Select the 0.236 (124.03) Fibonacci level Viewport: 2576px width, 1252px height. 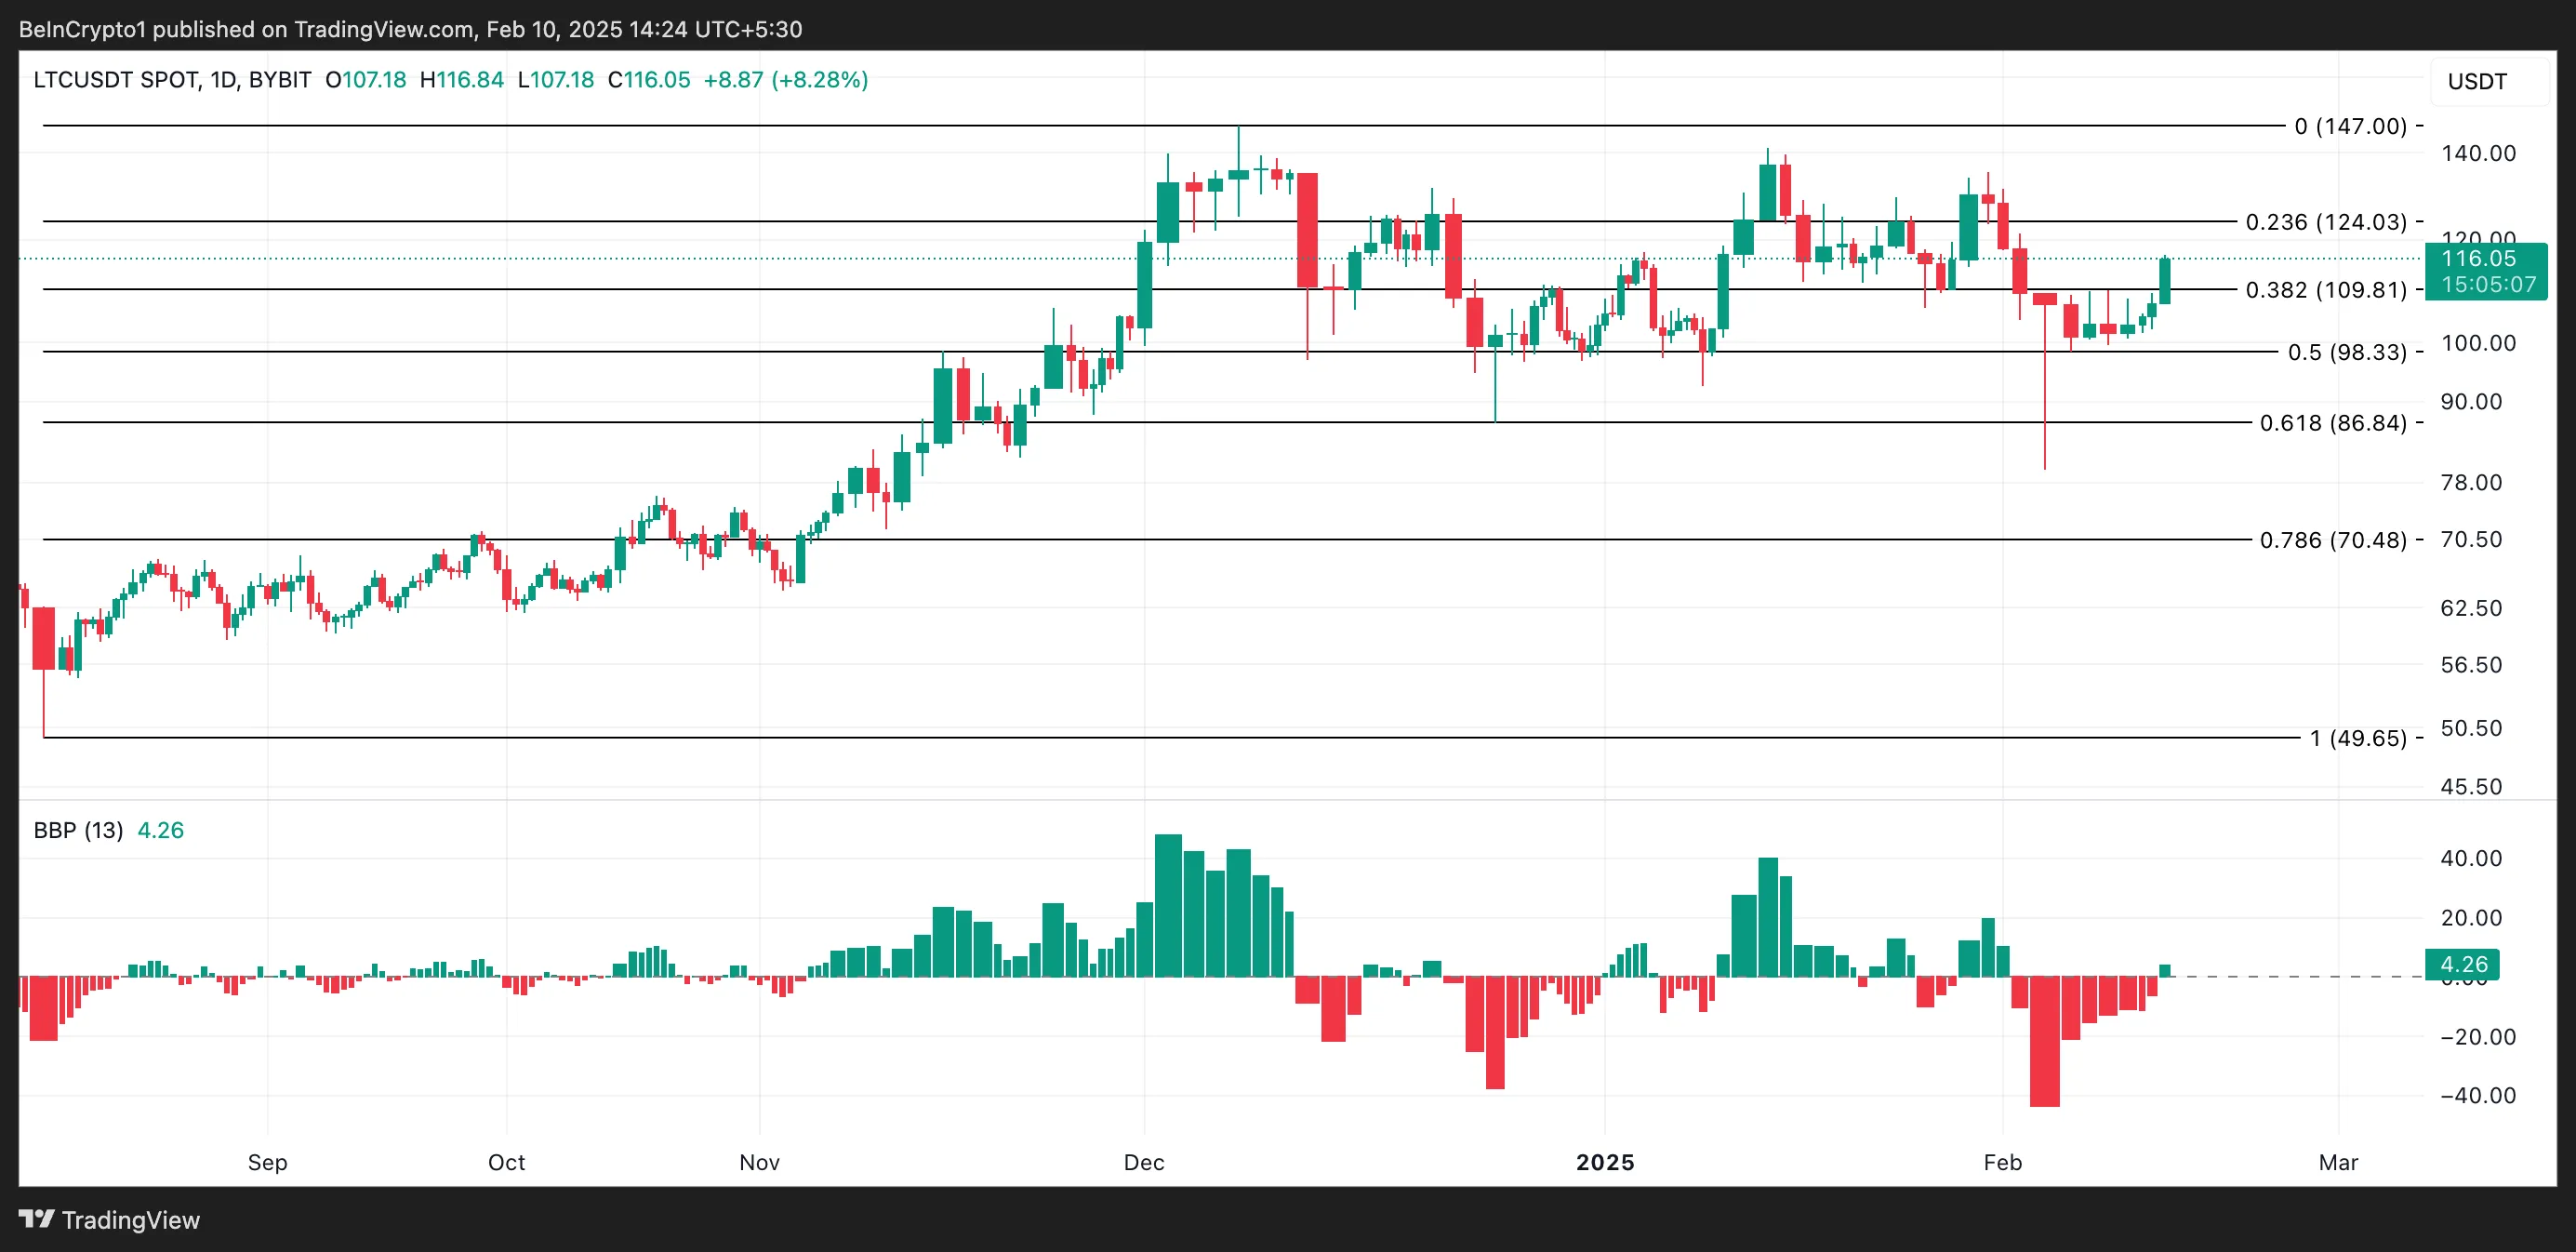[2325, 222]
